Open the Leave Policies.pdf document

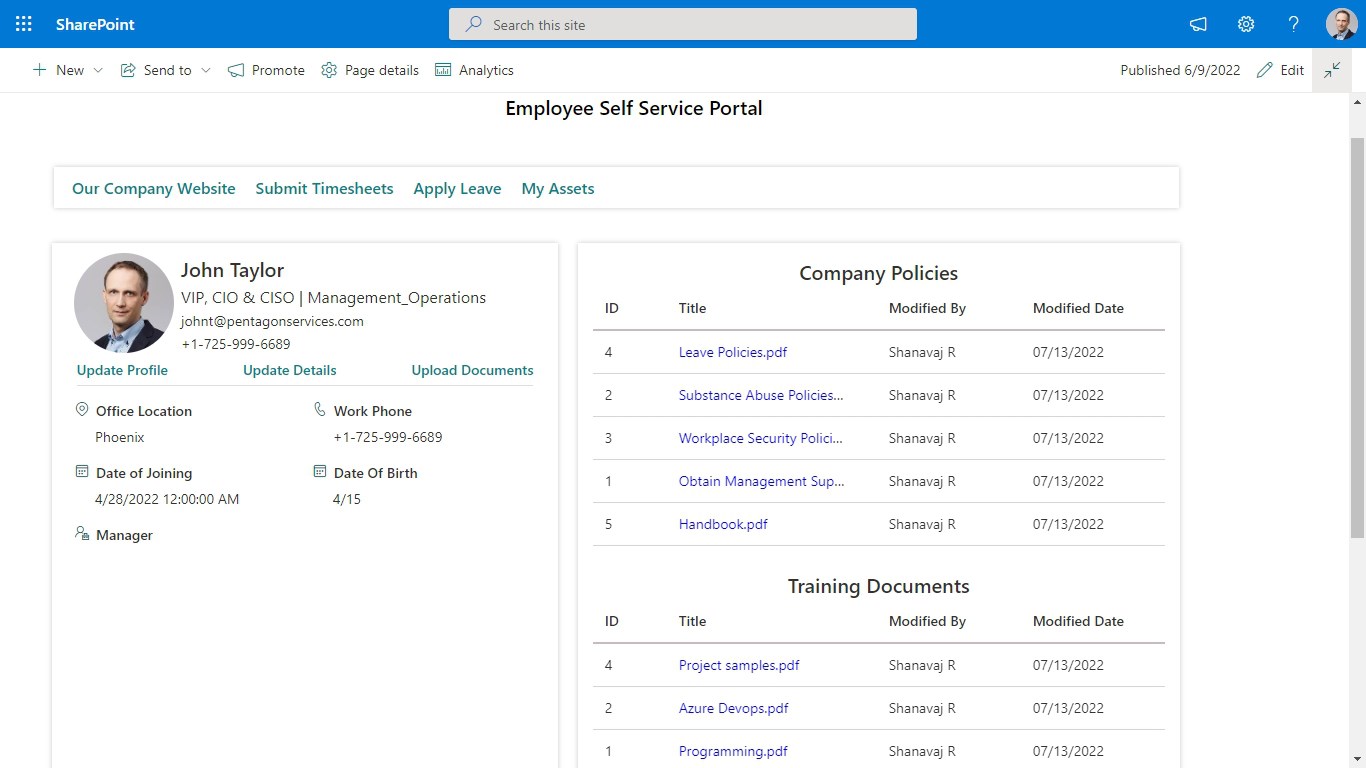(x=732, y=352)
